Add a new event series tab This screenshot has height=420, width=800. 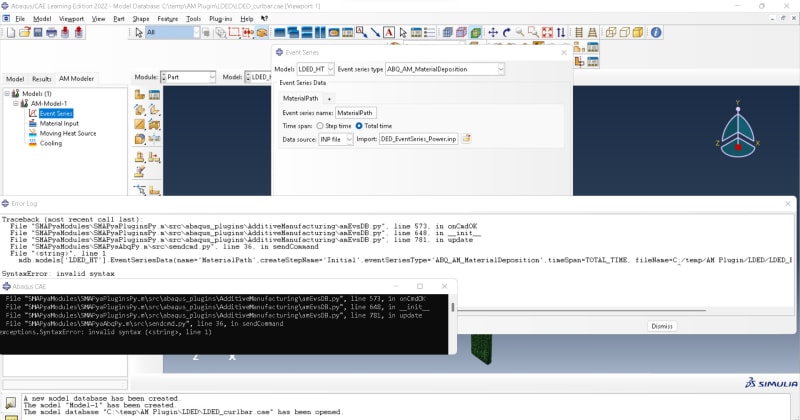[329, 98]
